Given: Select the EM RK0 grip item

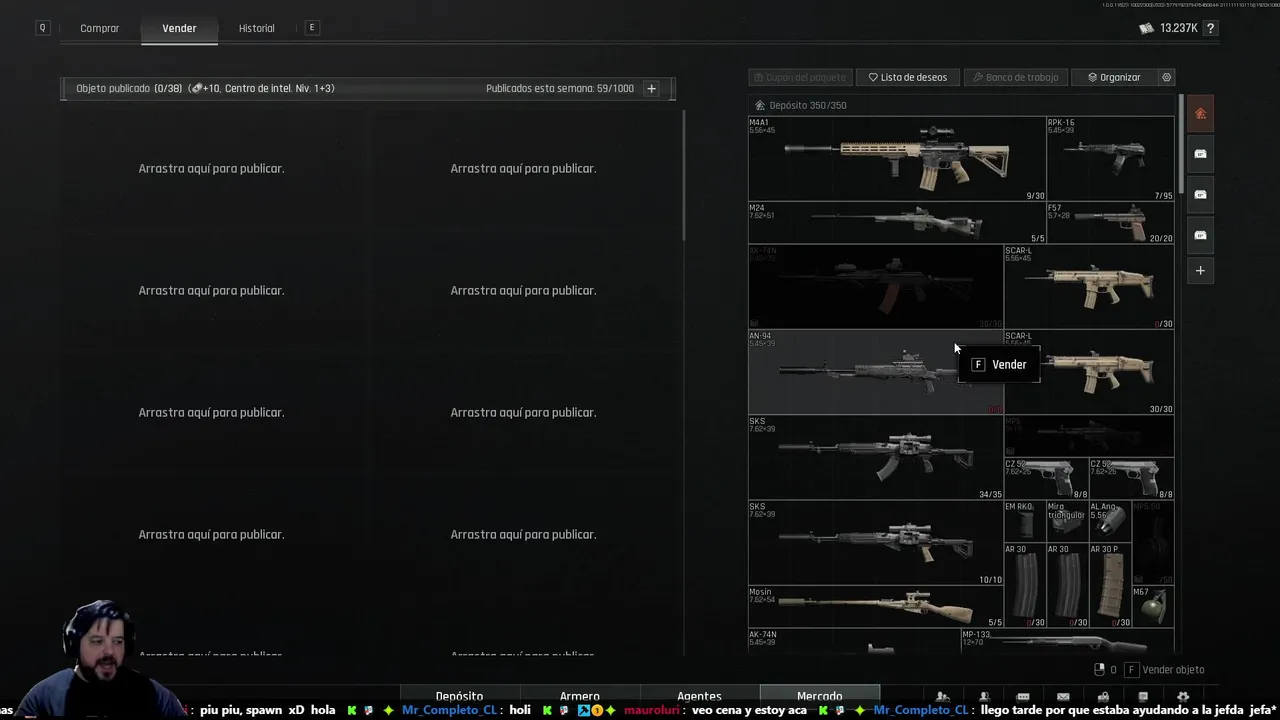Looking at the screenshot, I should point(1024,521).
